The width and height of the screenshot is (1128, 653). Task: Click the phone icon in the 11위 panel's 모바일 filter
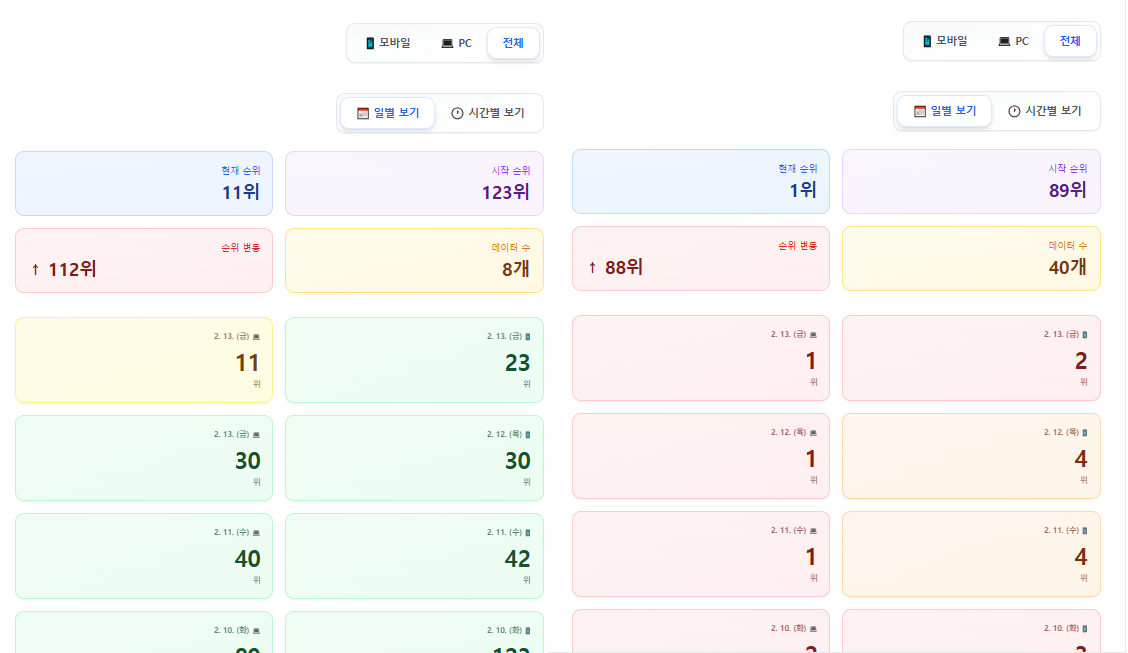370,43
